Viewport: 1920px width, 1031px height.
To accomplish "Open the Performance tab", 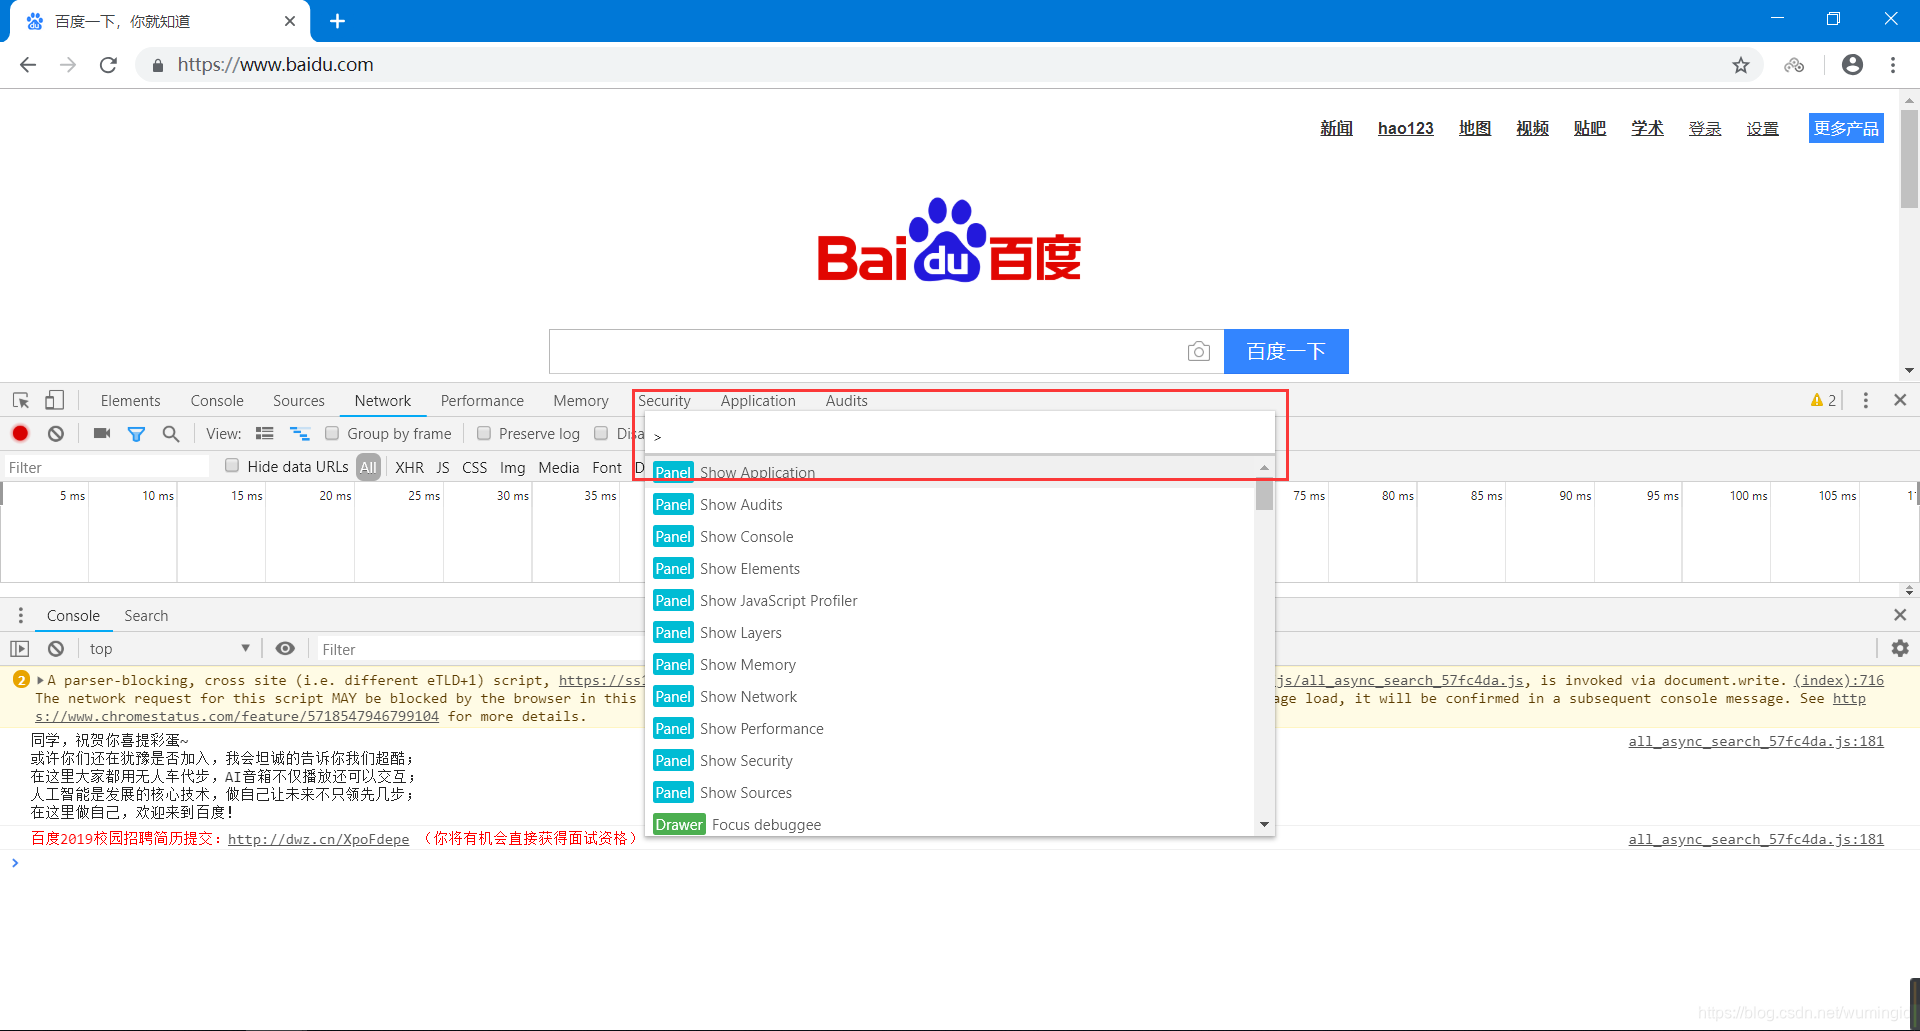I will [x=482, y=400].
